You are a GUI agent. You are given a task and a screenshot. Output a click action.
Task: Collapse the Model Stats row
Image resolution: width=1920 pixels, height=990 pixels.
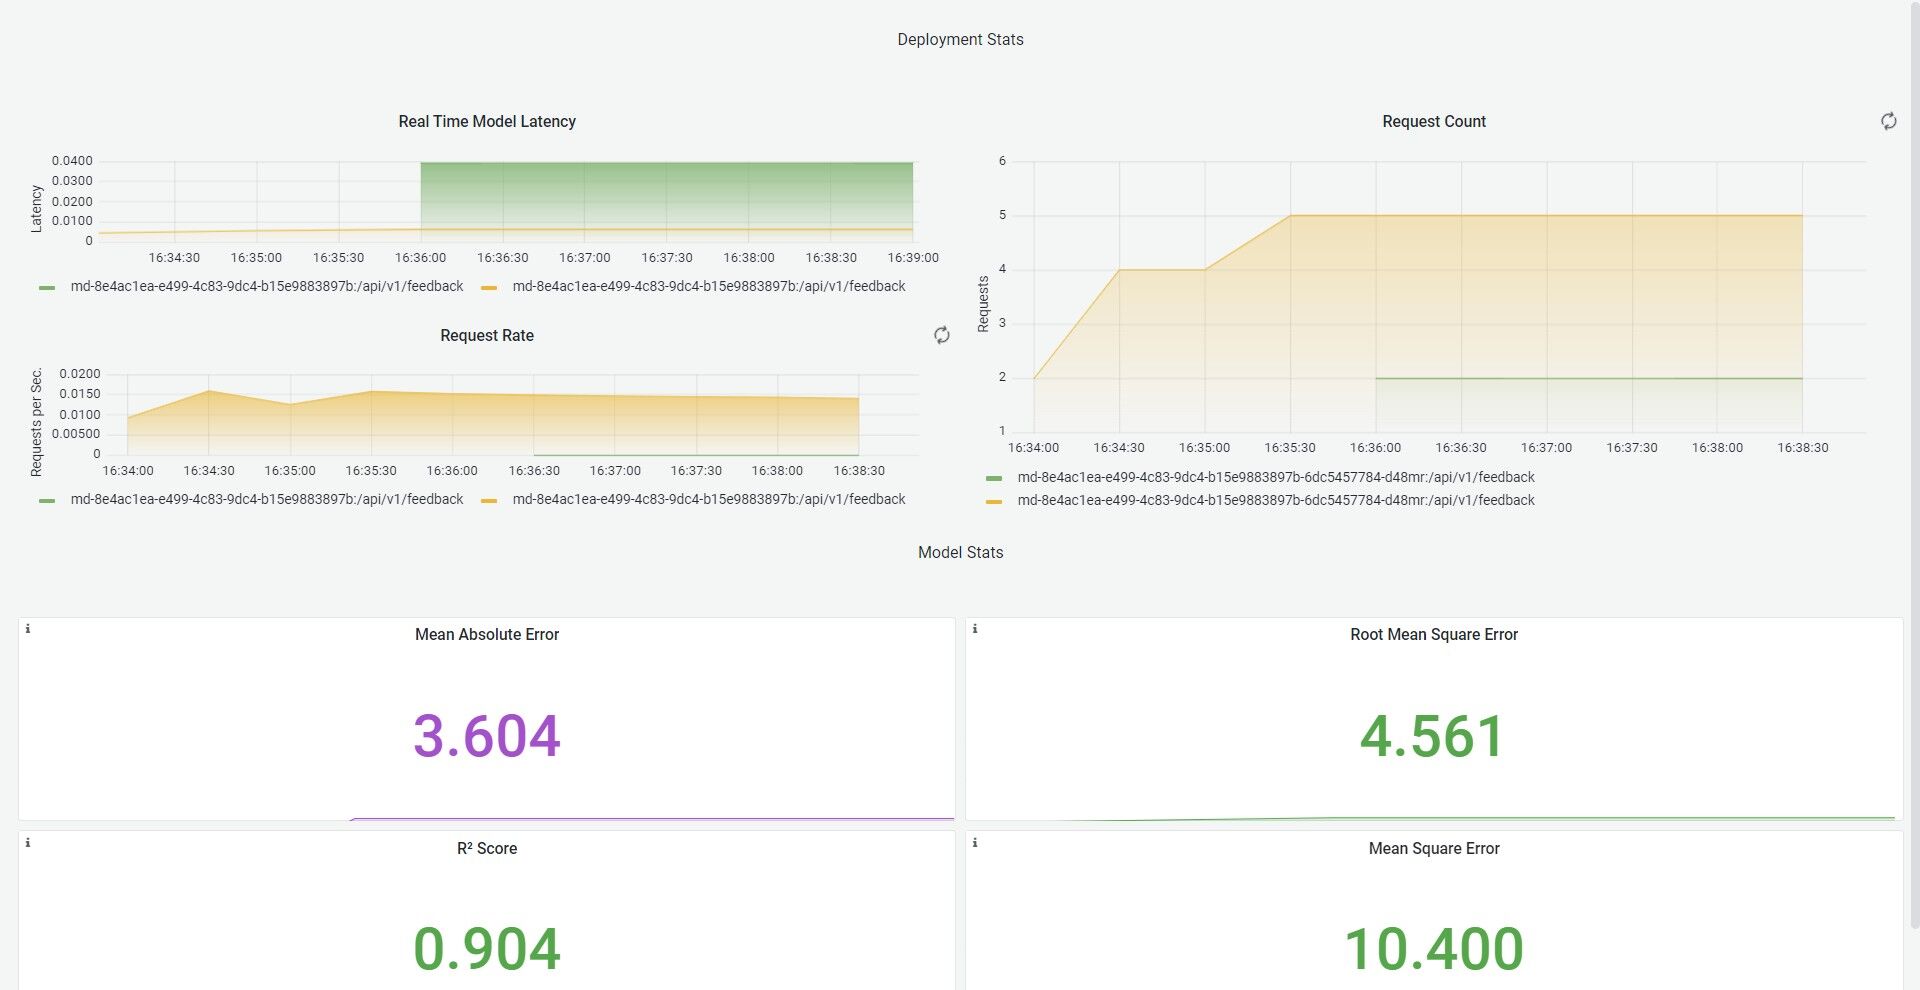tap(960, 552)
